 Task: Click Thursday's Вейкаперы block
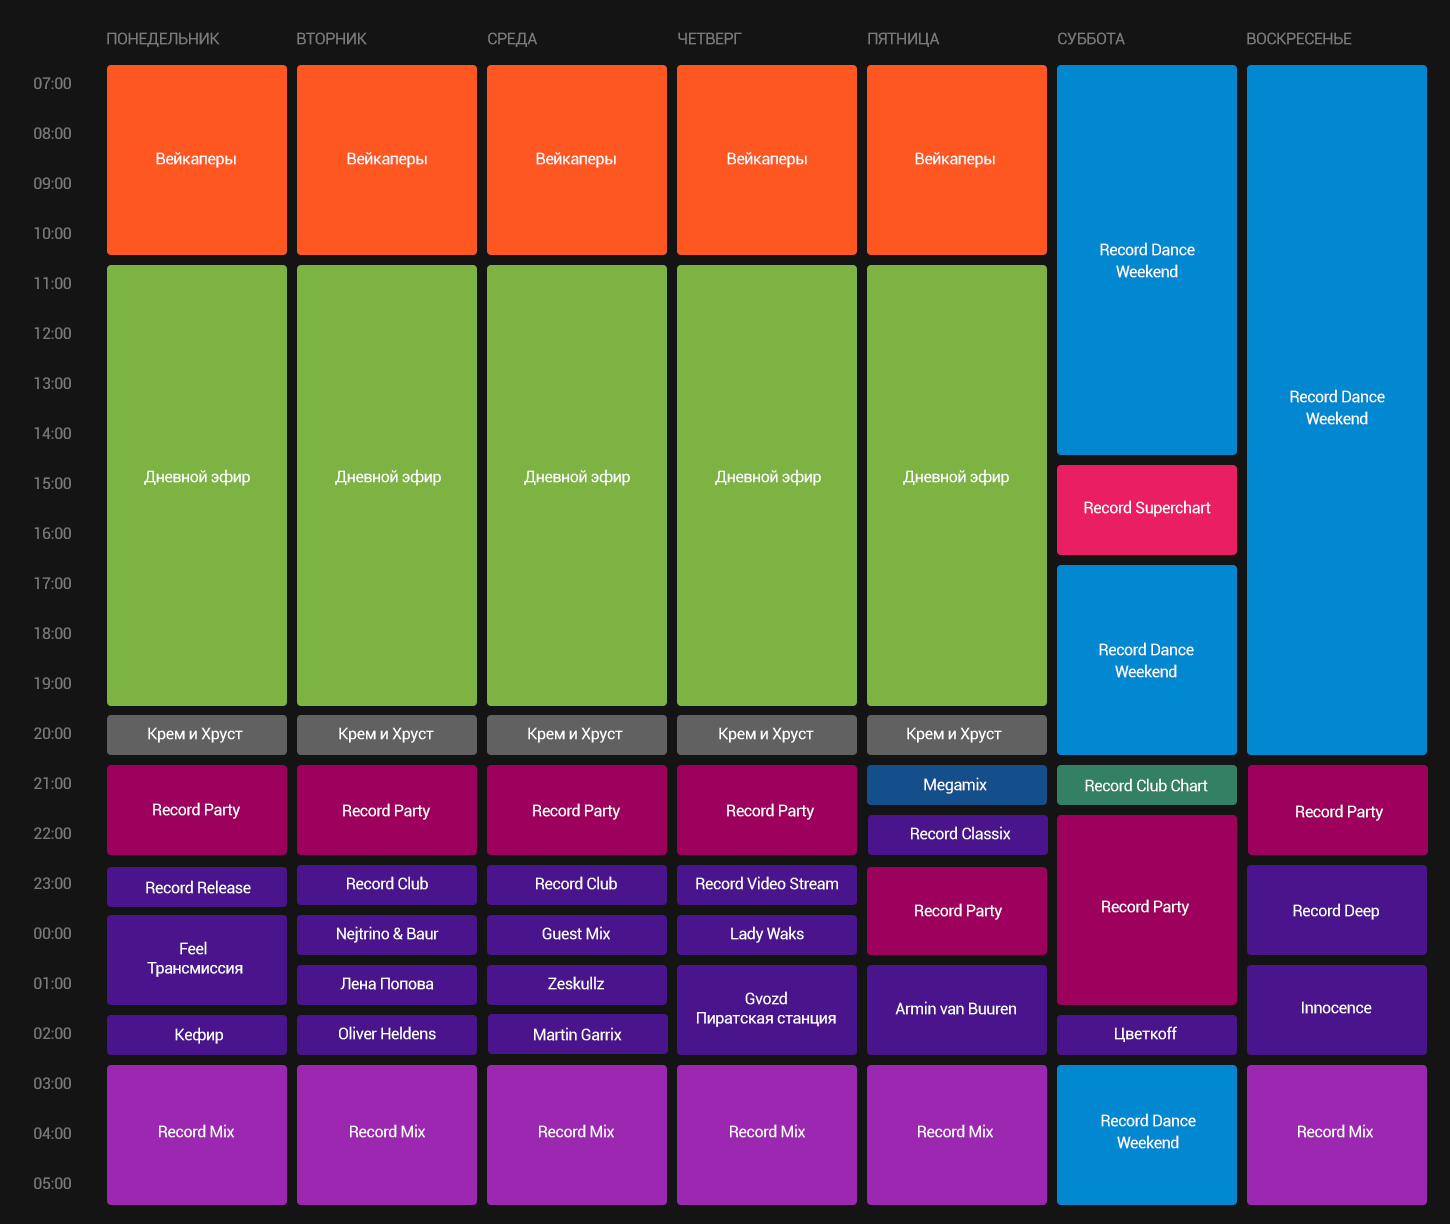[767, 160]
